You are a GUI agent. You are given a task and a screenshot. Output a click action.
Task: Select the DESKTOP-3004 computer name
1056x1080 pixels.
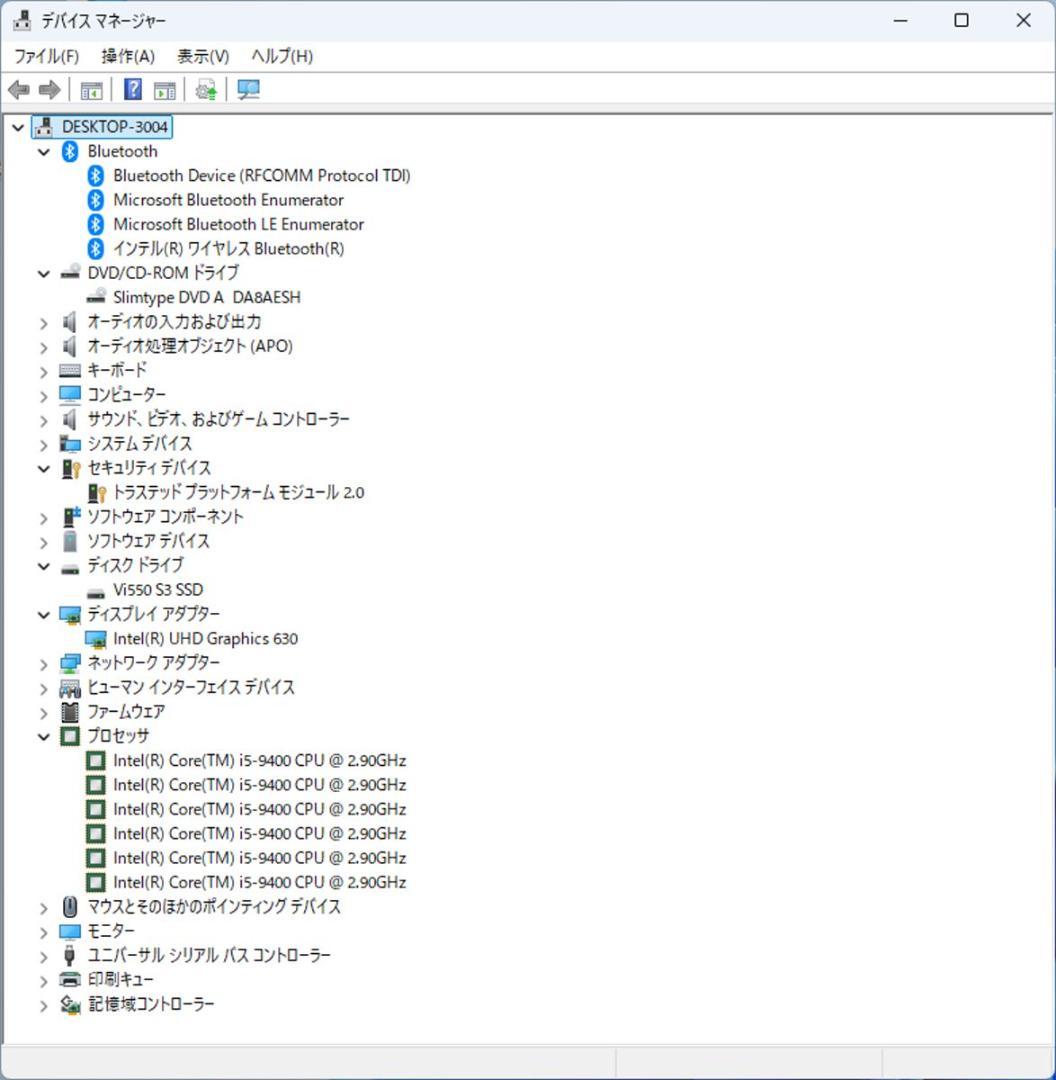tap(114, 127)
